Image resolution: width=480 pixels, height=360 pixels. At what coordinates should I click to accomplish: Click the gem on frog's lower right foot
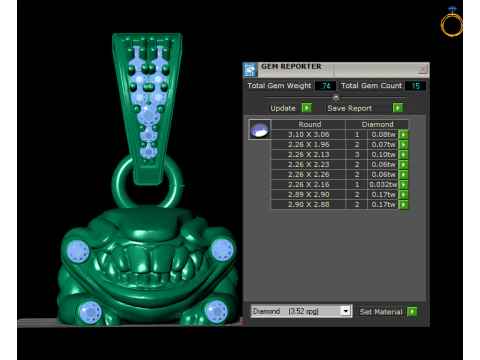216,312
